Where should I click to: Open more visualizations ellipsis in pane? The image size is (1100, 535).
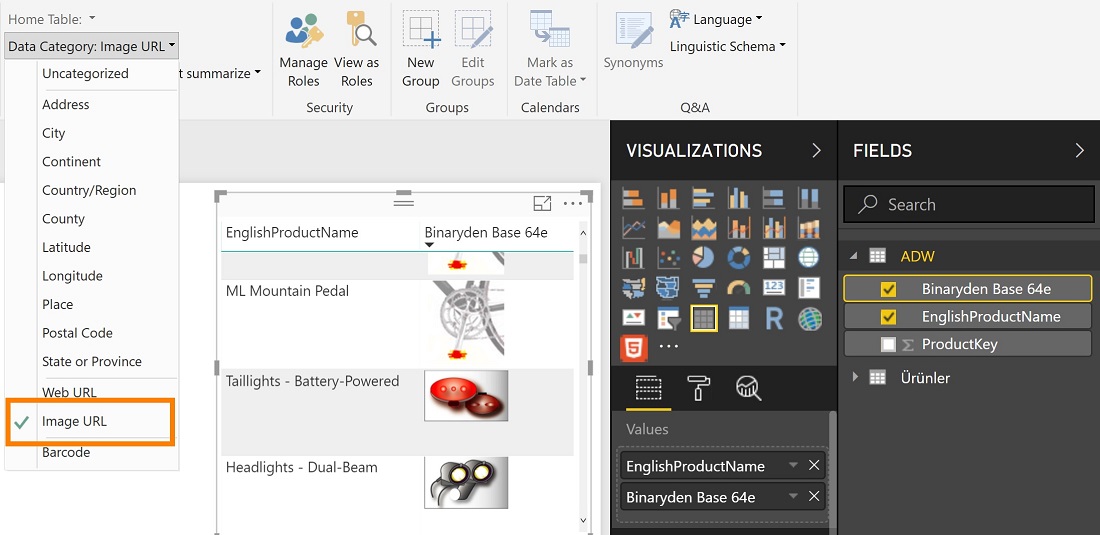click(669, 346)
